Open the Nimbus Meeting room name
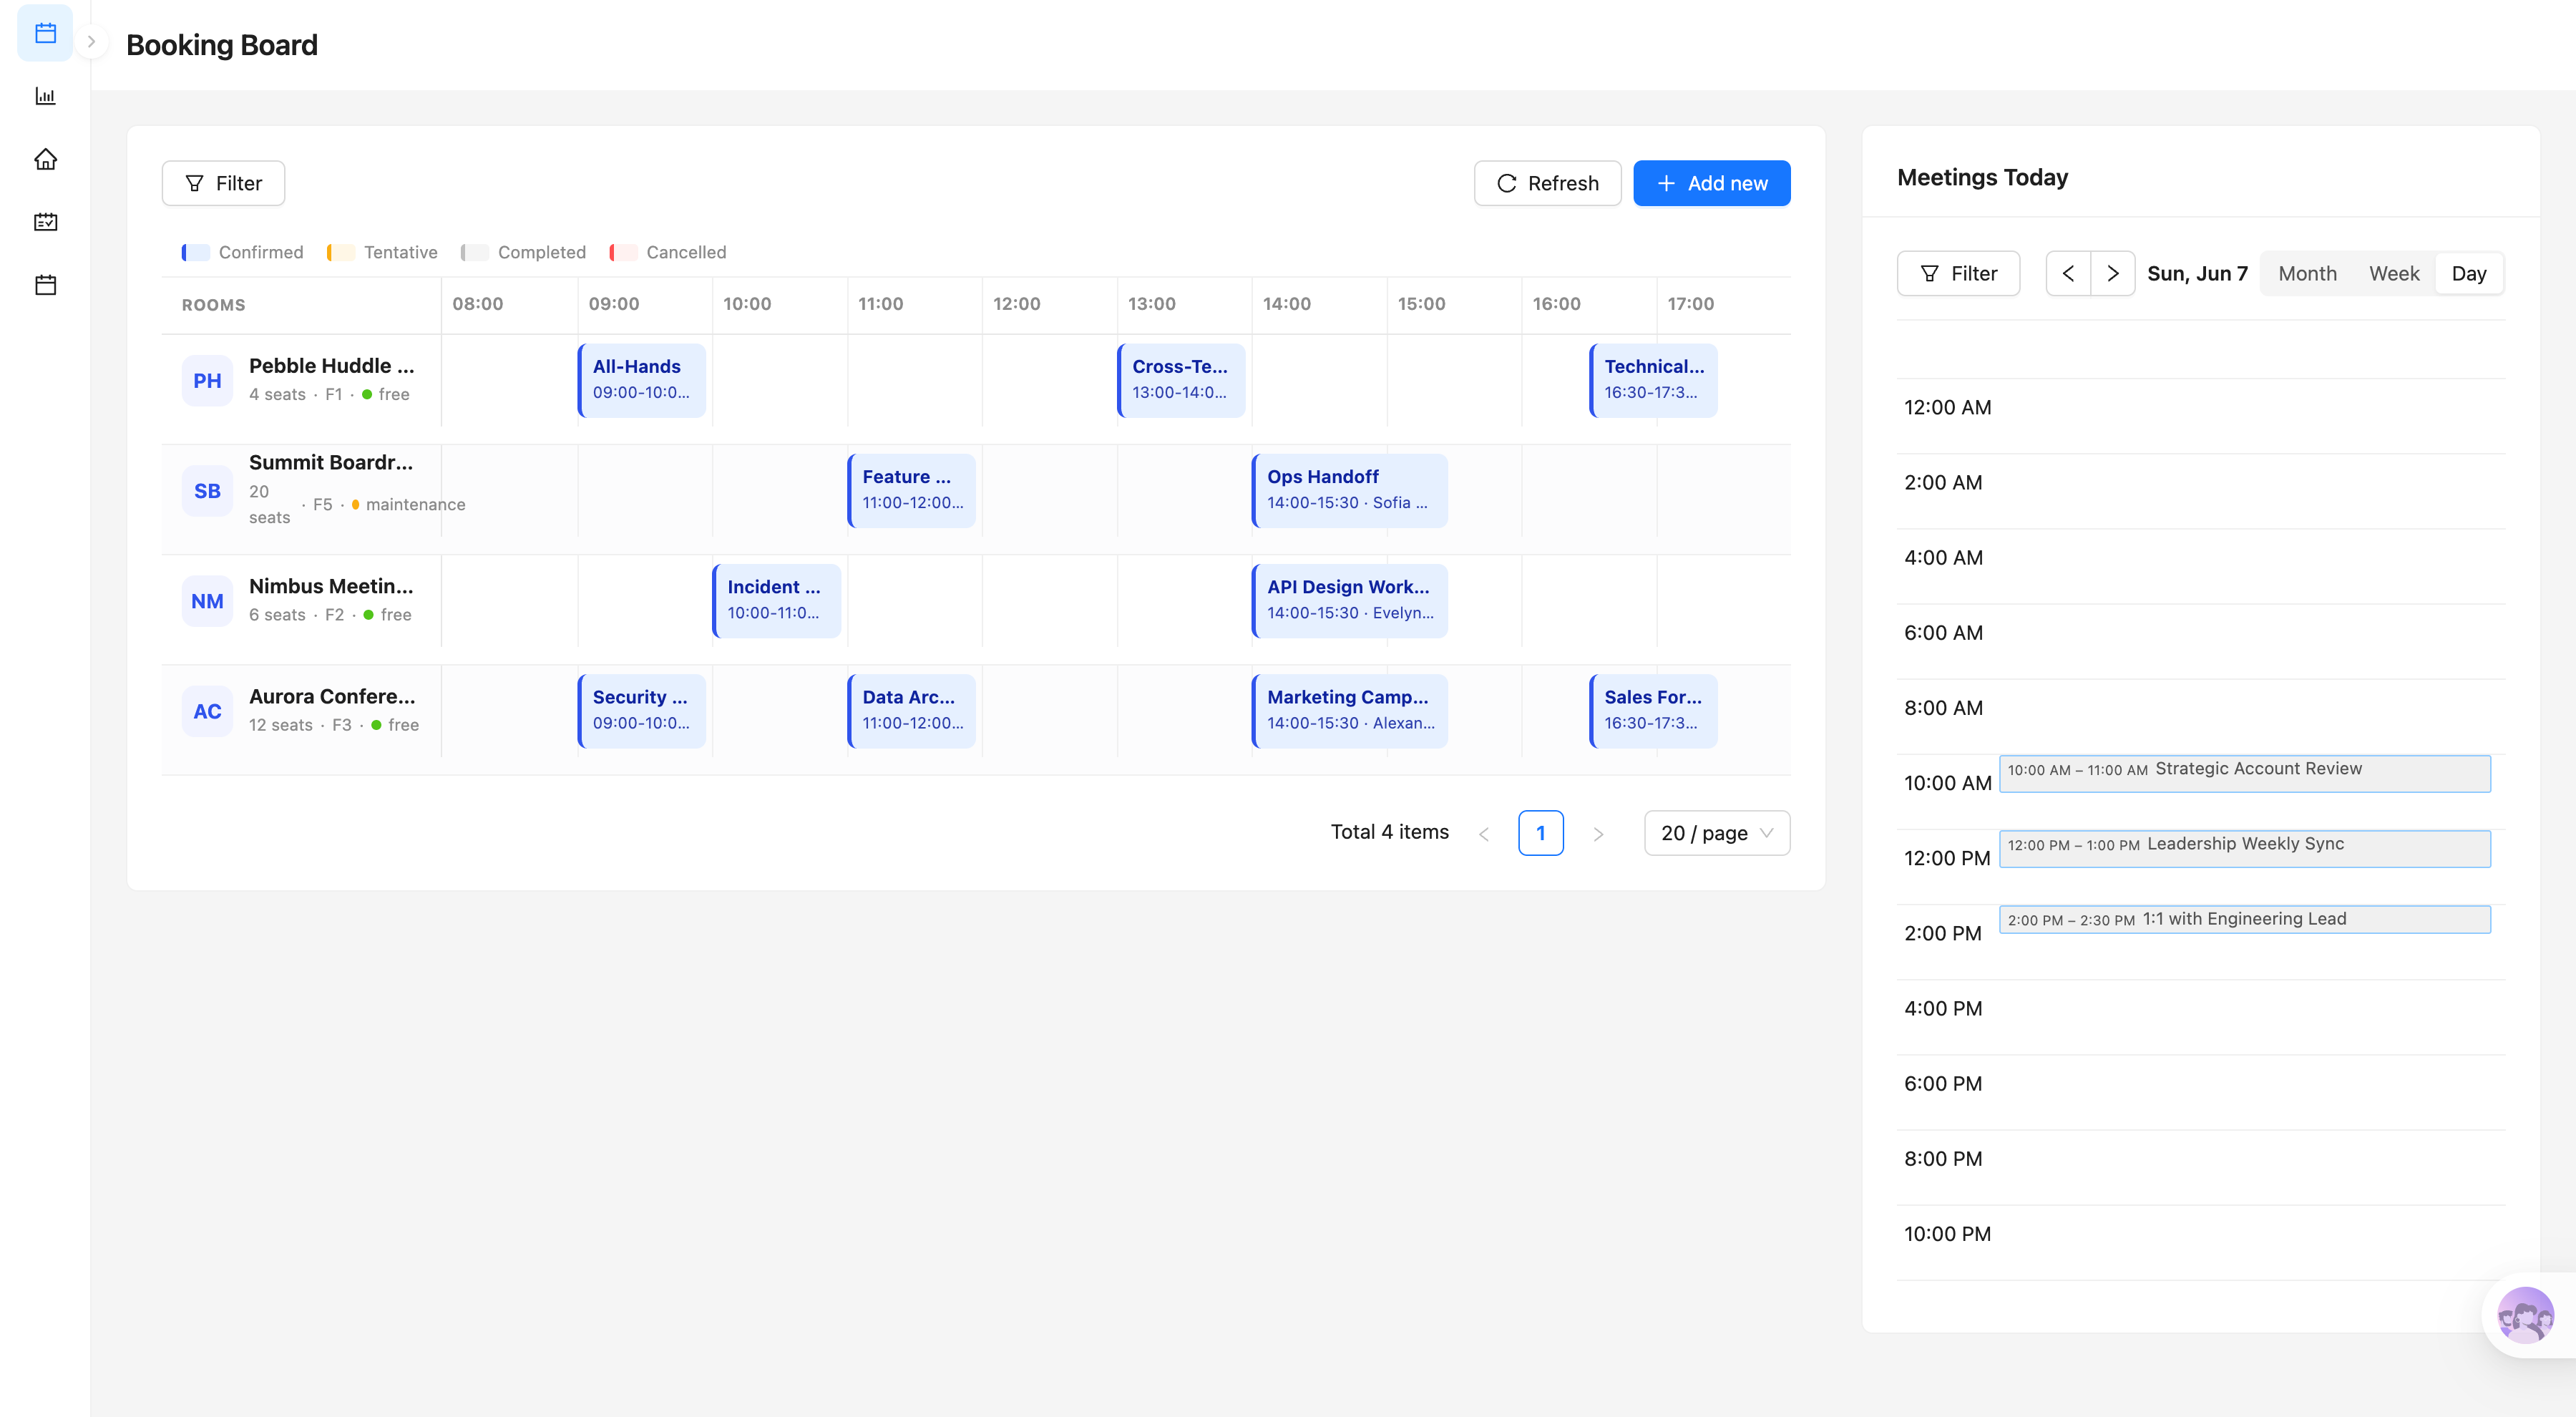Viewport: 2576px width, 1417px height. point(330,586)
